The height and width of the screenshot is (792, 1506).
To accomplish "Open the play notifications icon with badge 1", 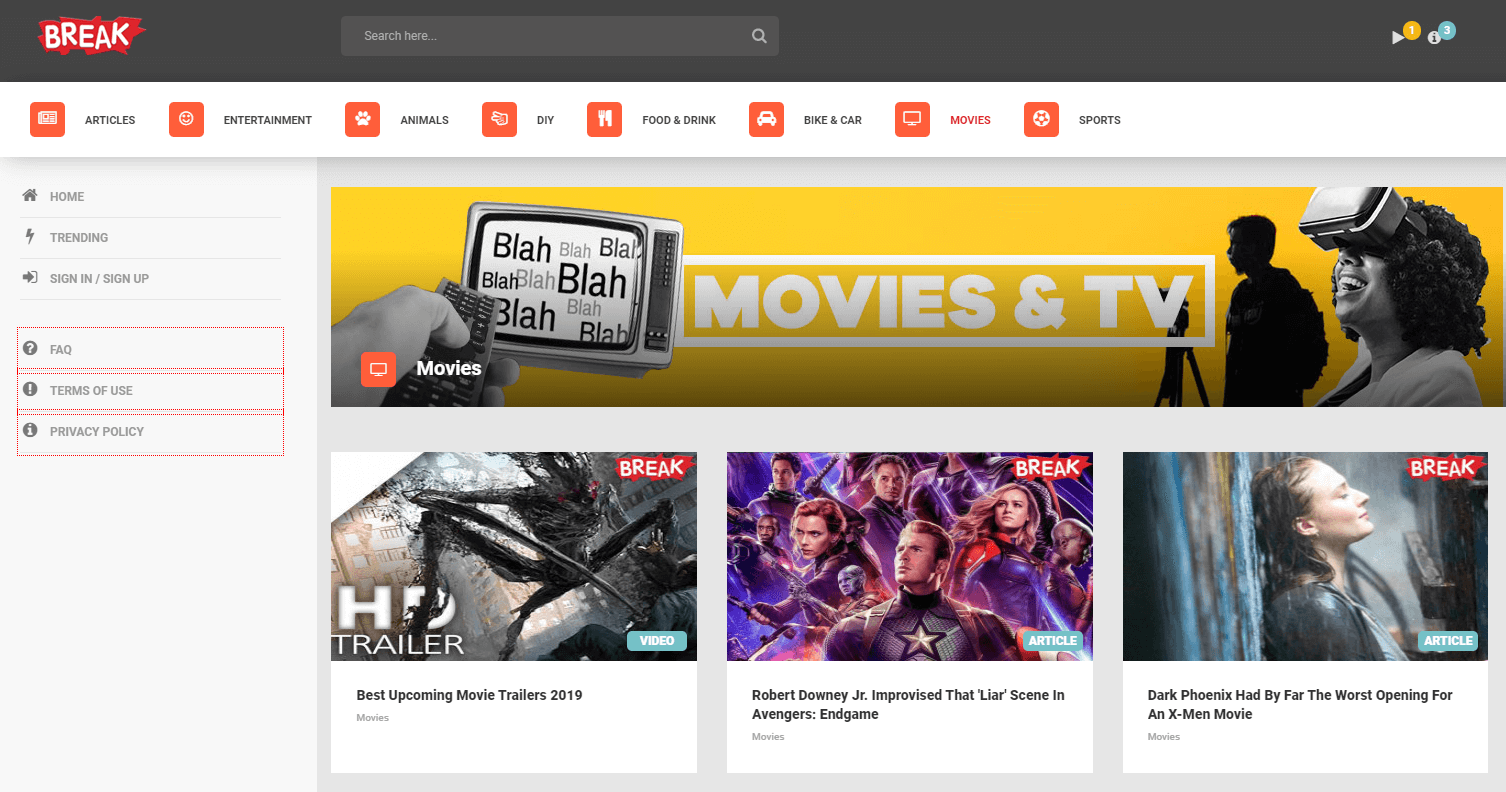I will (x=1399, y=36).
